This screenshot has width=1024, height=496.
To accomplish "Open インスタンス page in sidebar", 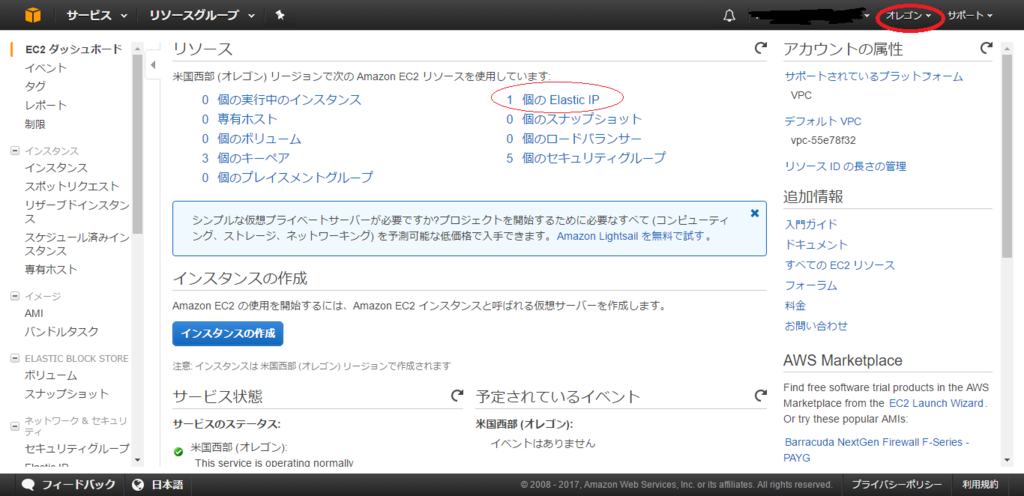I will coord(56,168).
